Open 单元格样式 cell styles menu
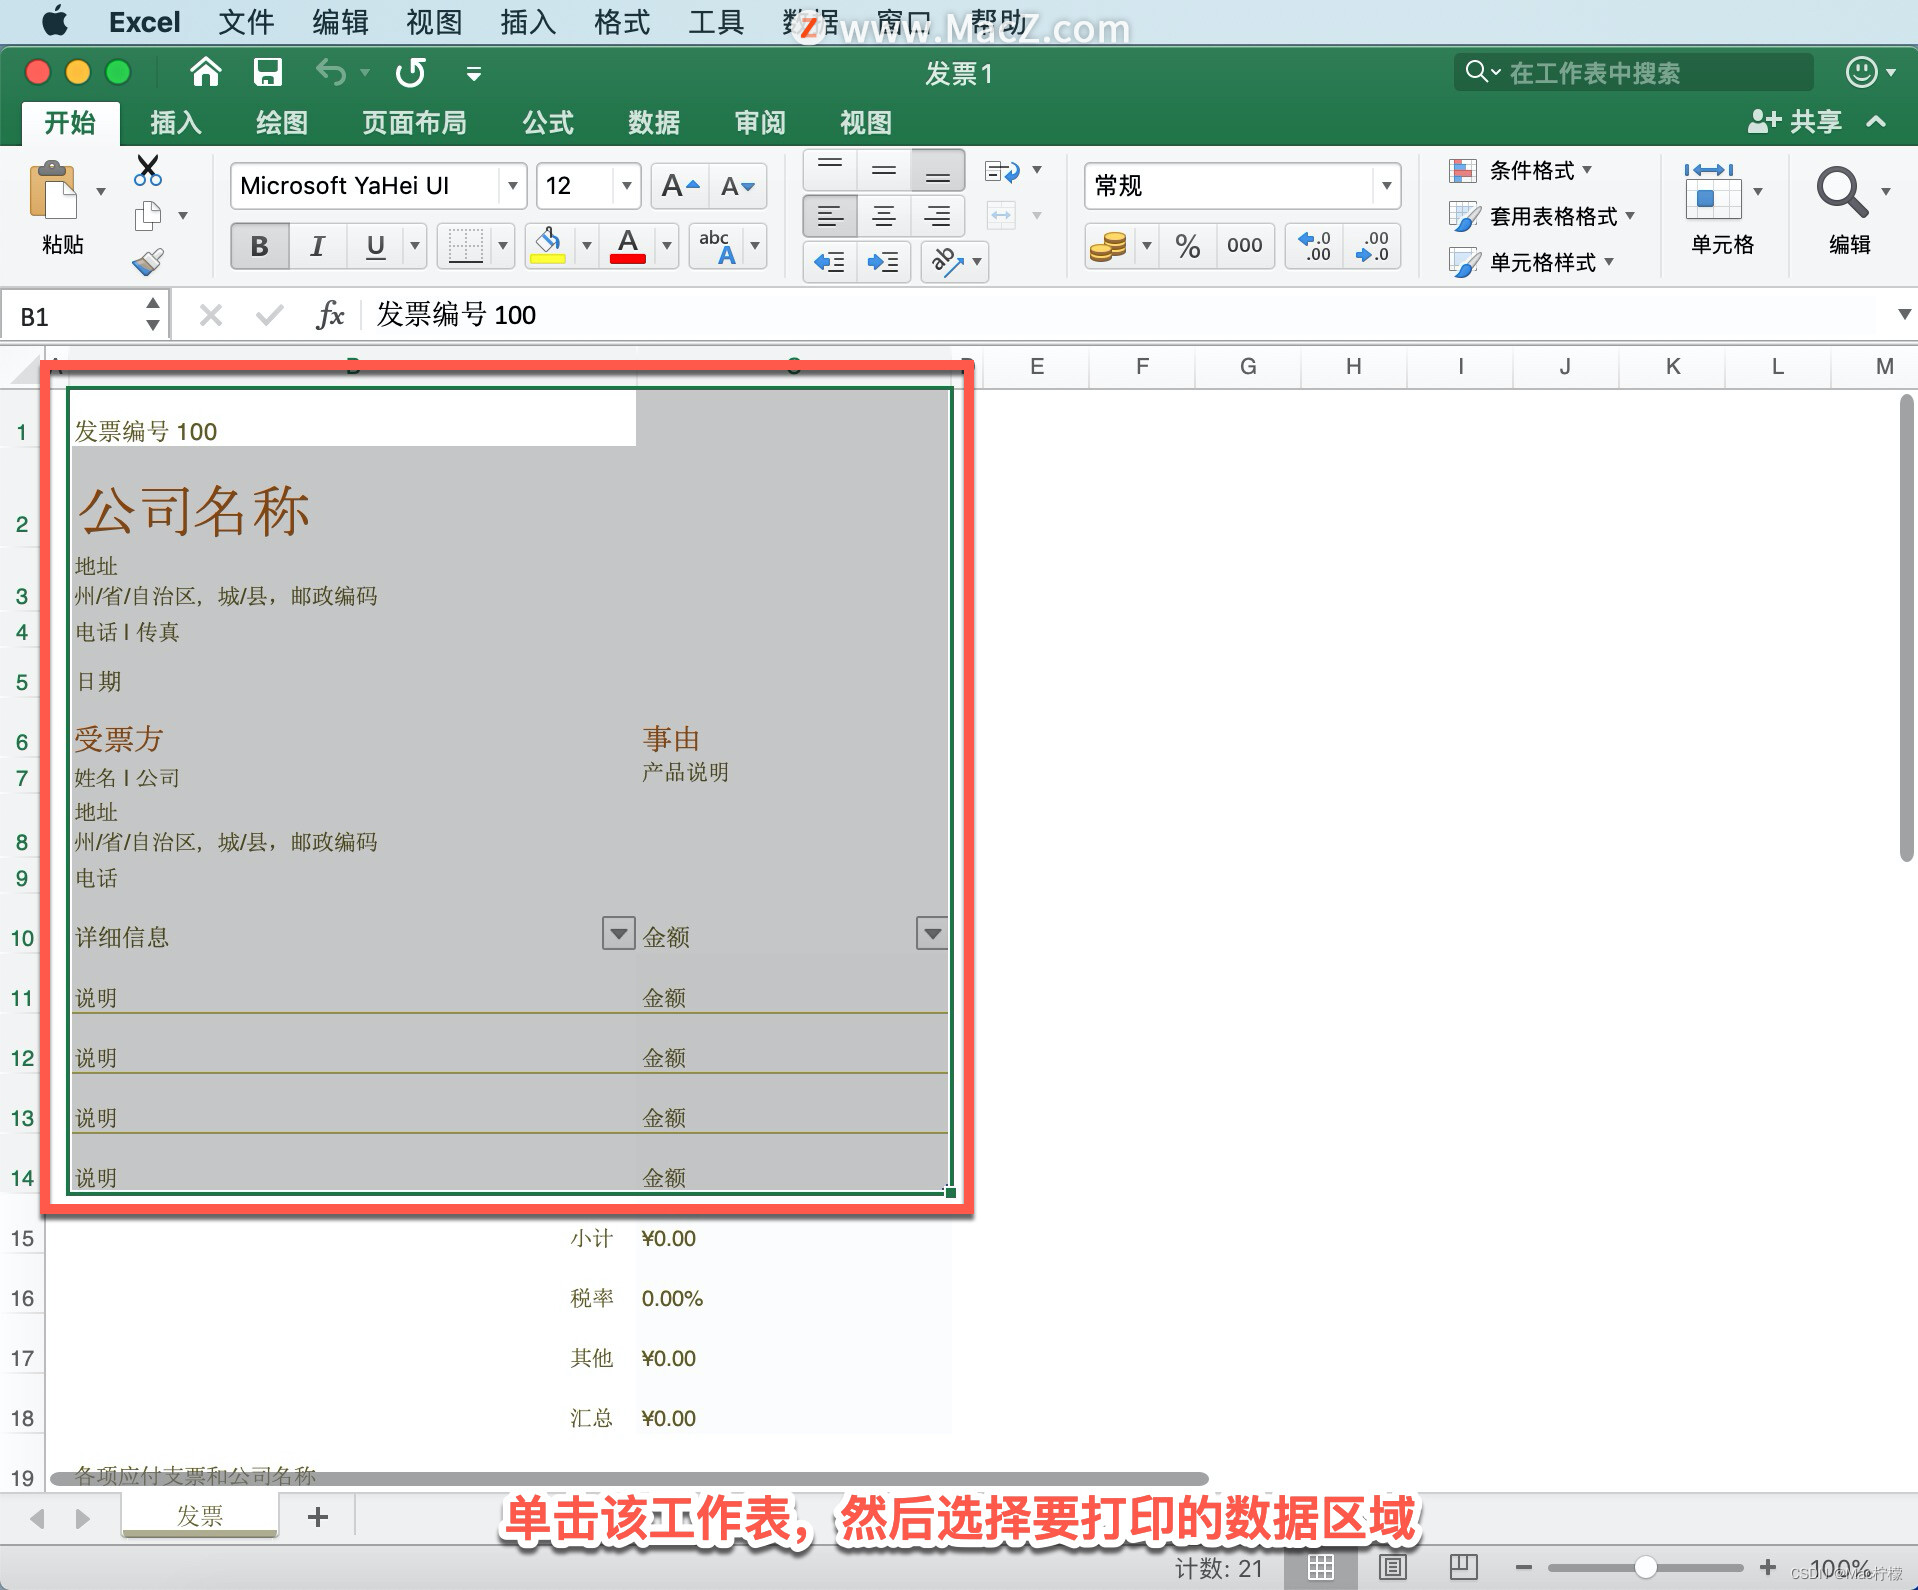The width and height of the screenshot is (1918, 1590). pos(1531,263)
